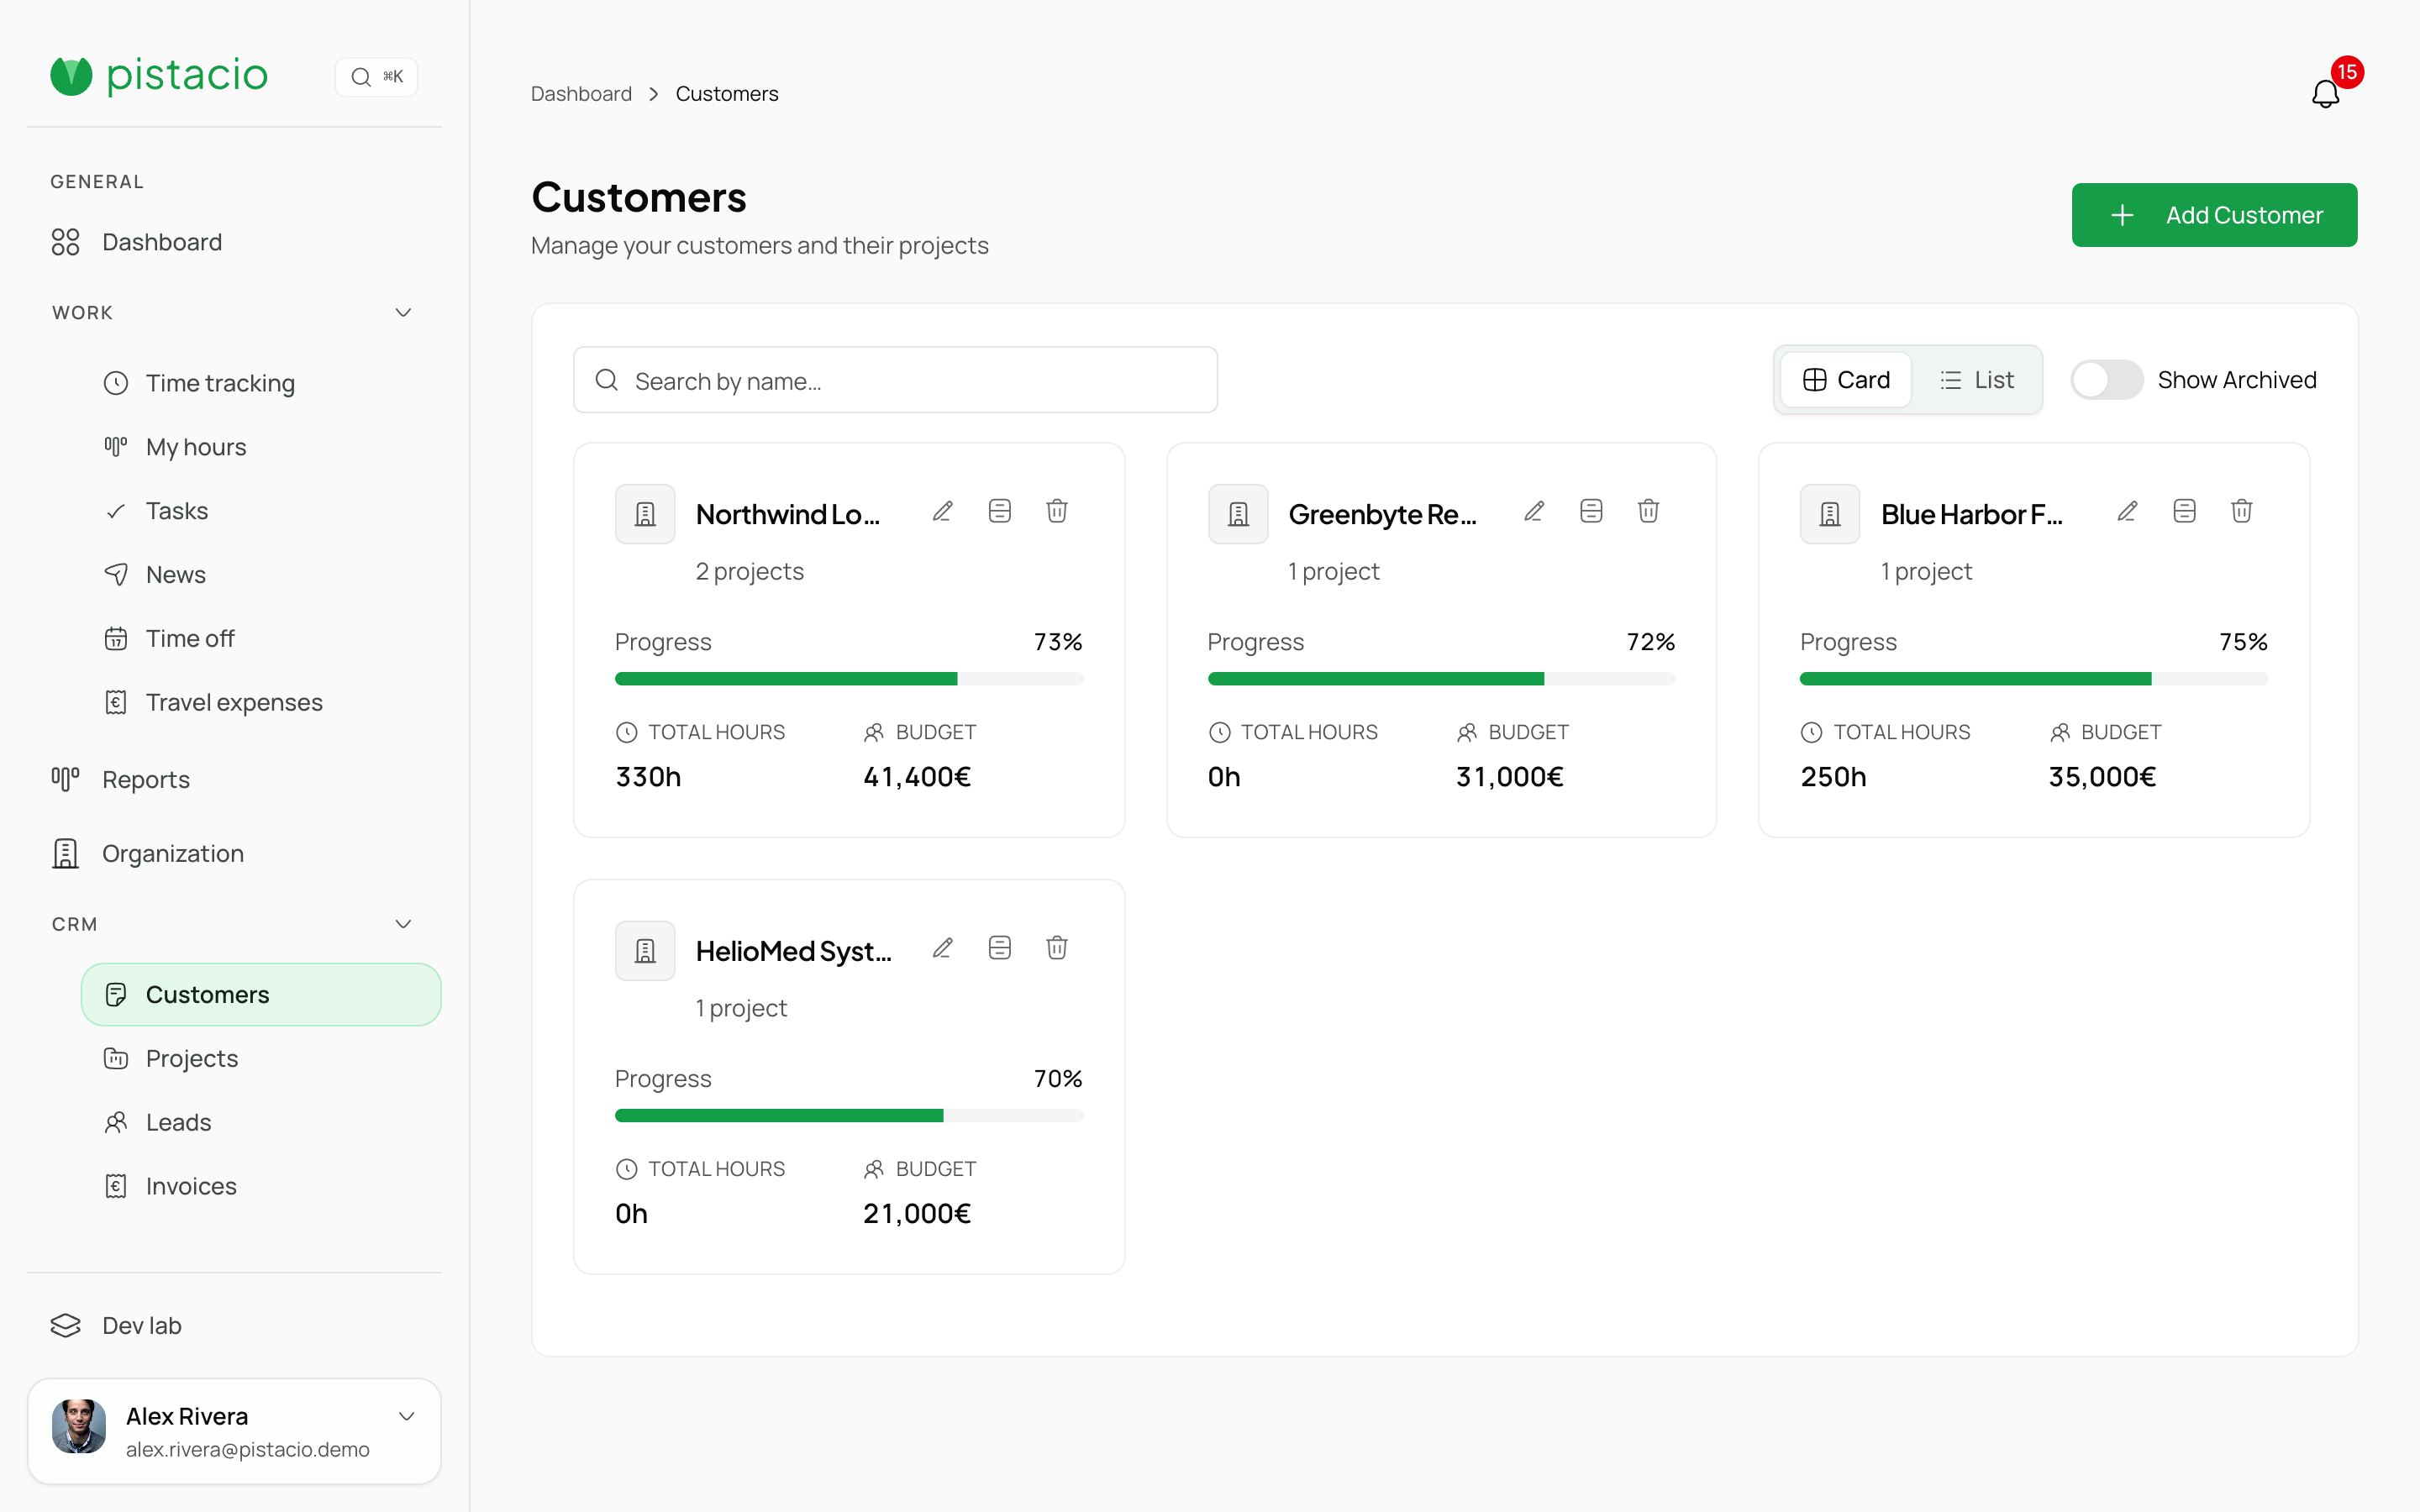The width and height of the screenshot is (2420, 1512).
Task: Click the 21,000€ budget value
Action: coord(917,1214)
